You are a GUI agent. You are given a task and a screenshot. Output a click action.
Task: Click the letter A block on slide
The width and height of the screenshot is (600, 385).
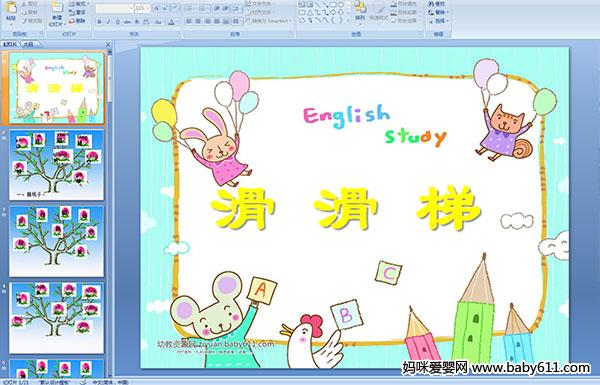click(x=262, y=290)
